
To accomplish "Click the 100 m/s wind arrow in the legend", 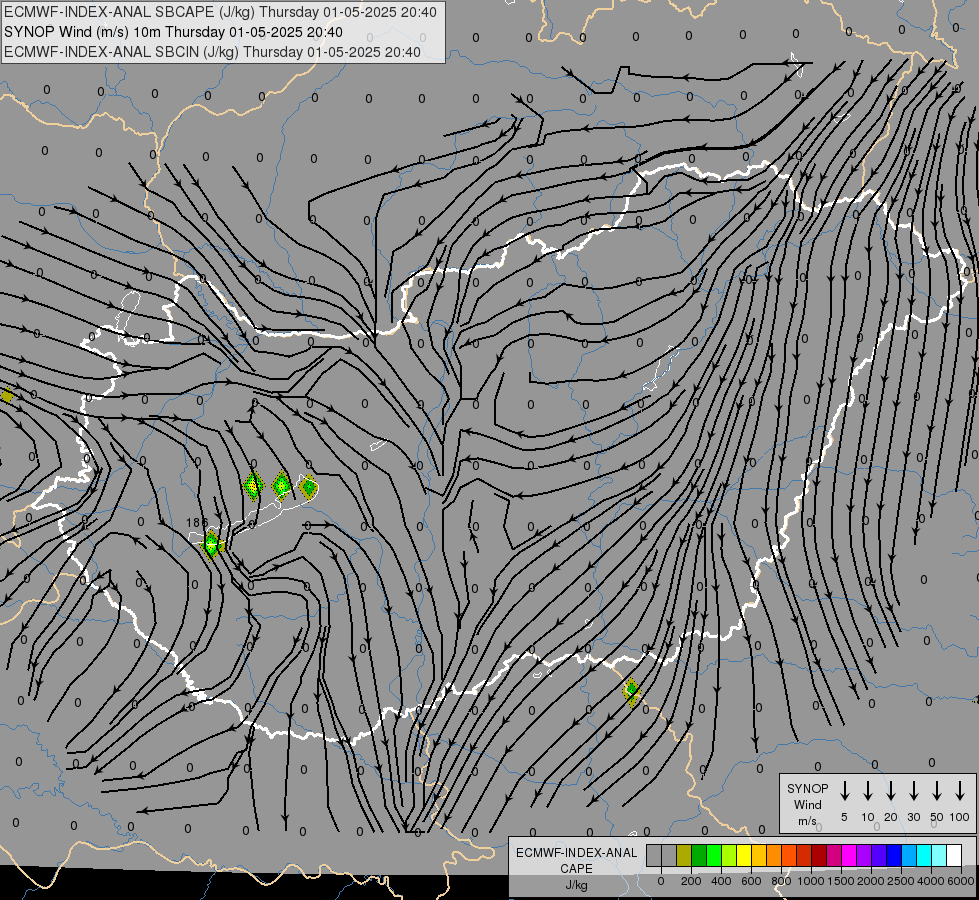I will click(960, 791).
